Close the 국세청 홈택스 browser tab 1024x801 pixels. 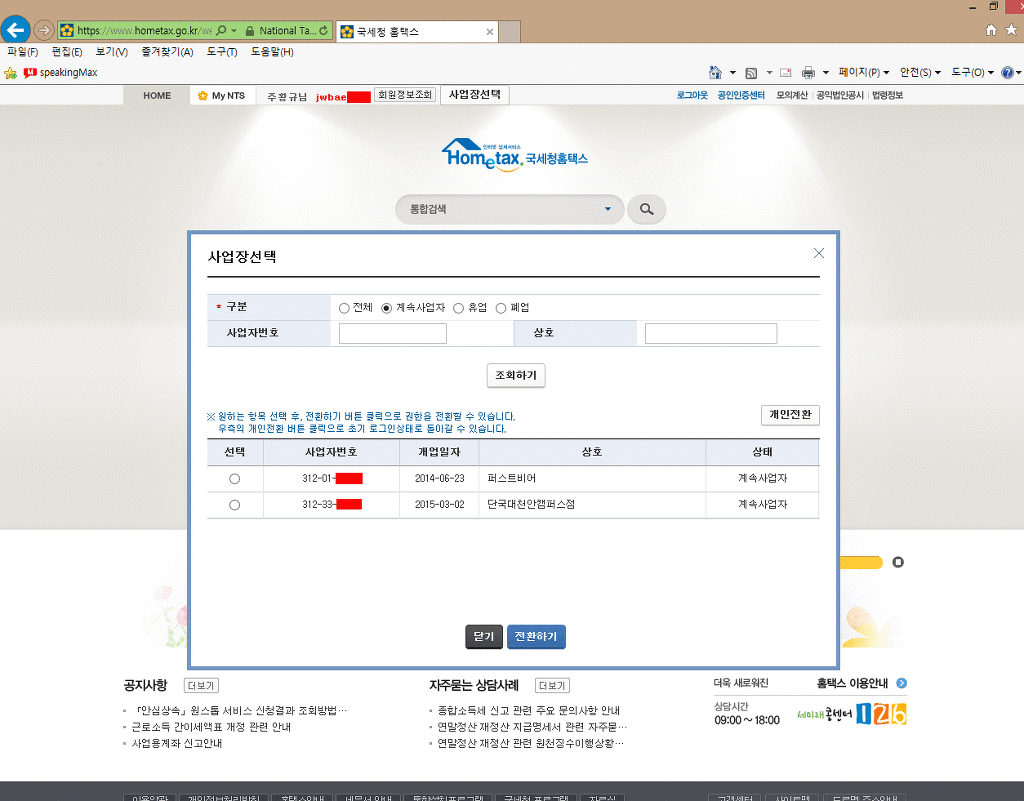click(490, 31)
